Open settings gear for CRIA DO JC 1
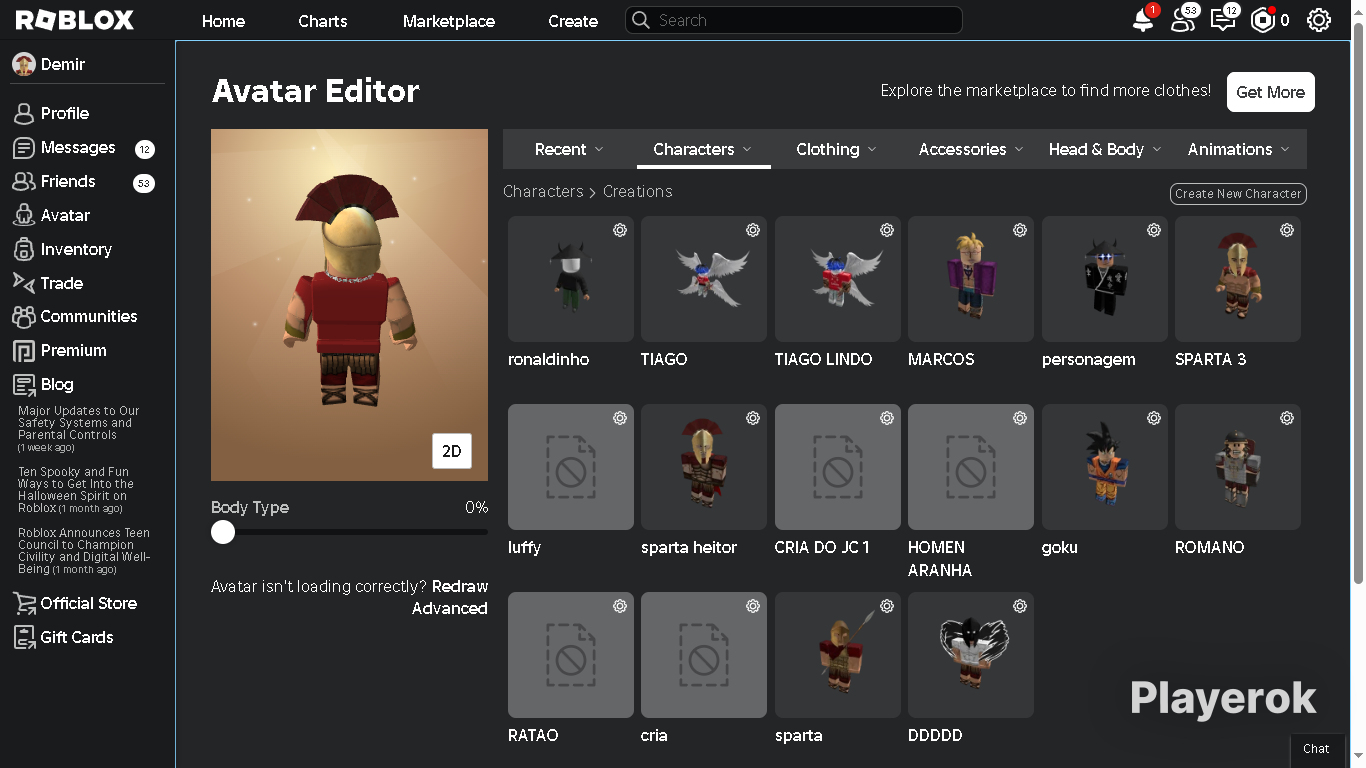 point(887,418)
